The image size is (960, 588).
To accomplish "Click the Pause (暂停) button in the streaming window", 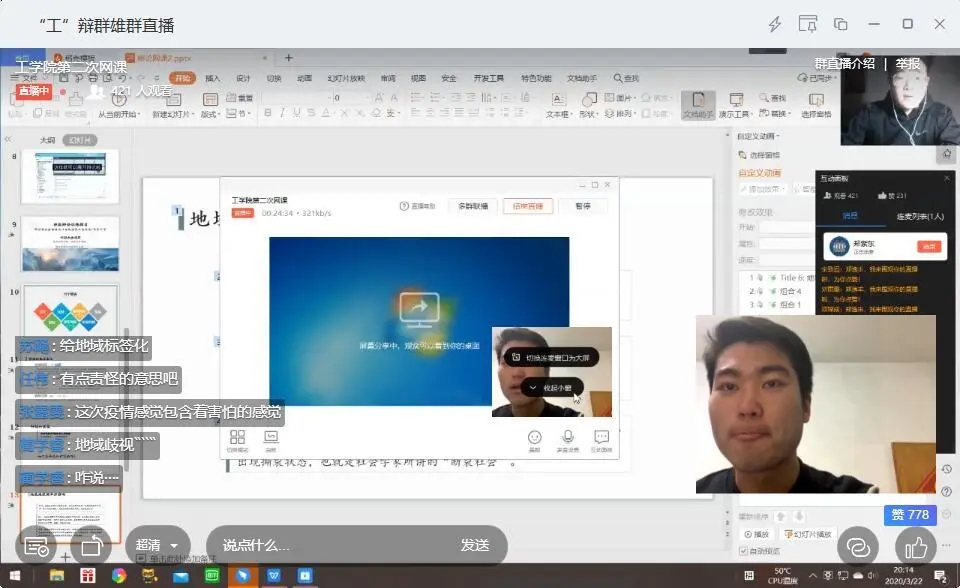I will [x=583, y=206].
